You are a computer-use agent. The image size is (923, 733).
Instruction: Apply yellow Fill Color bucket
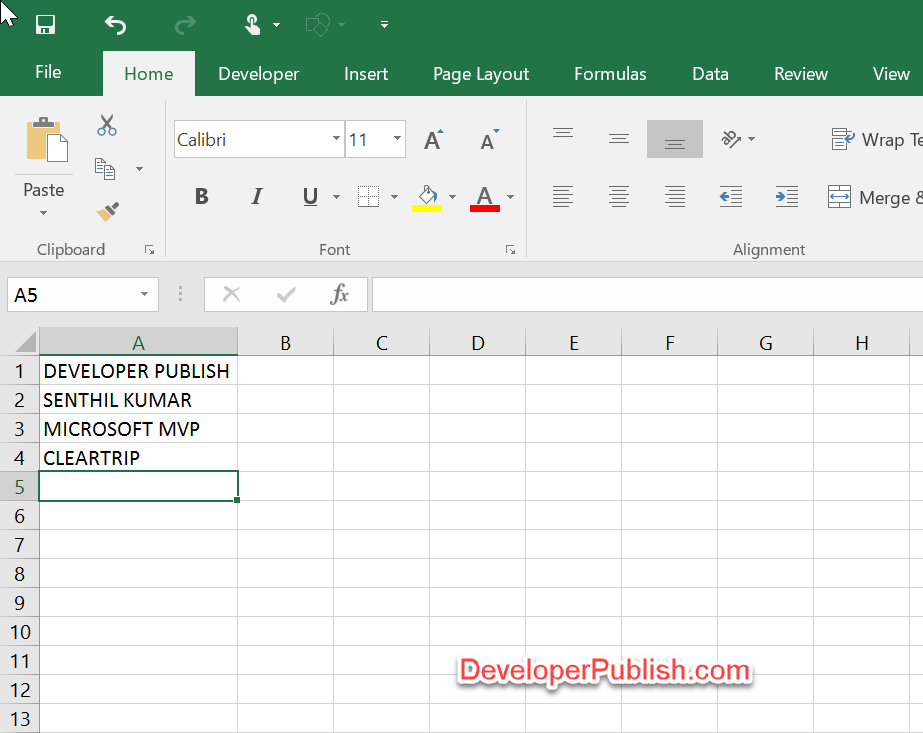click(x=427, y=198)
